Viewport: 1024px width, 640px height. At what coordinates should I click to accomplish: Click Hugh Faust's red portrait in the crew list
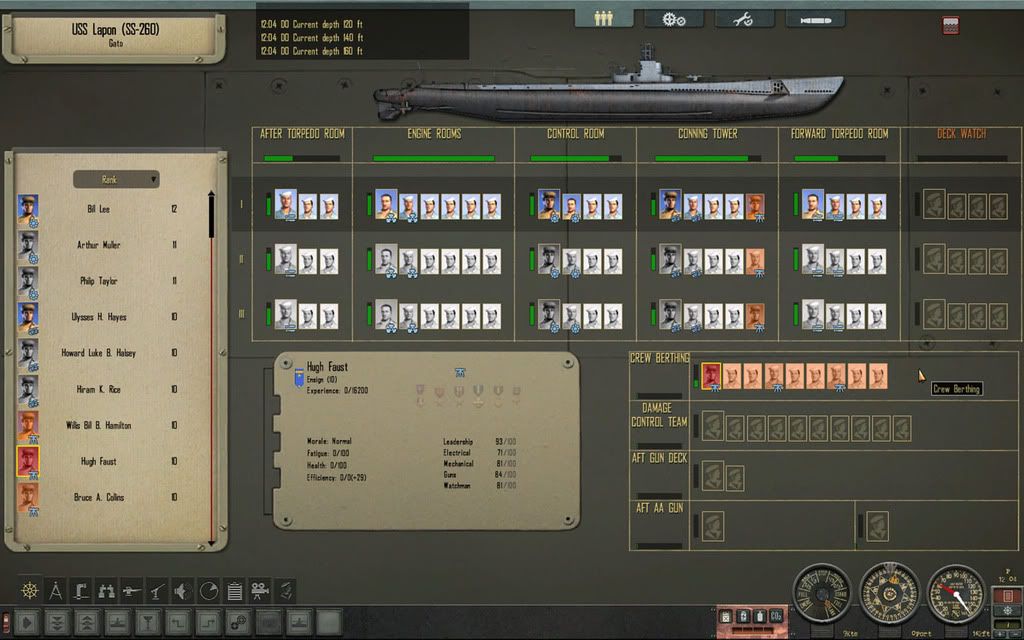pos(28,461)
